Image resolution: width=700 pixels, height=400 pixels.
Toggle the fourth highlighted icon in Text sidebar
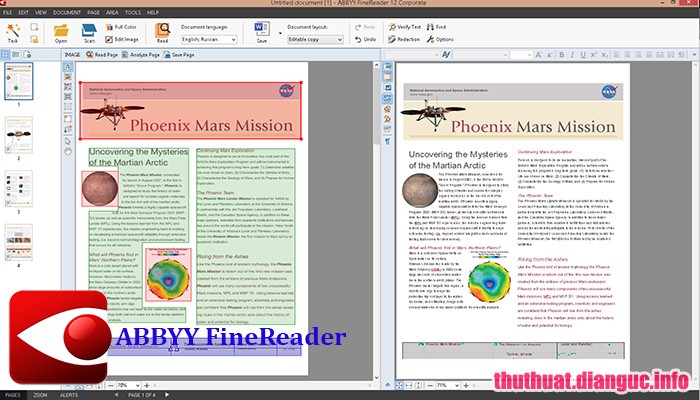[x=388, y=99]
